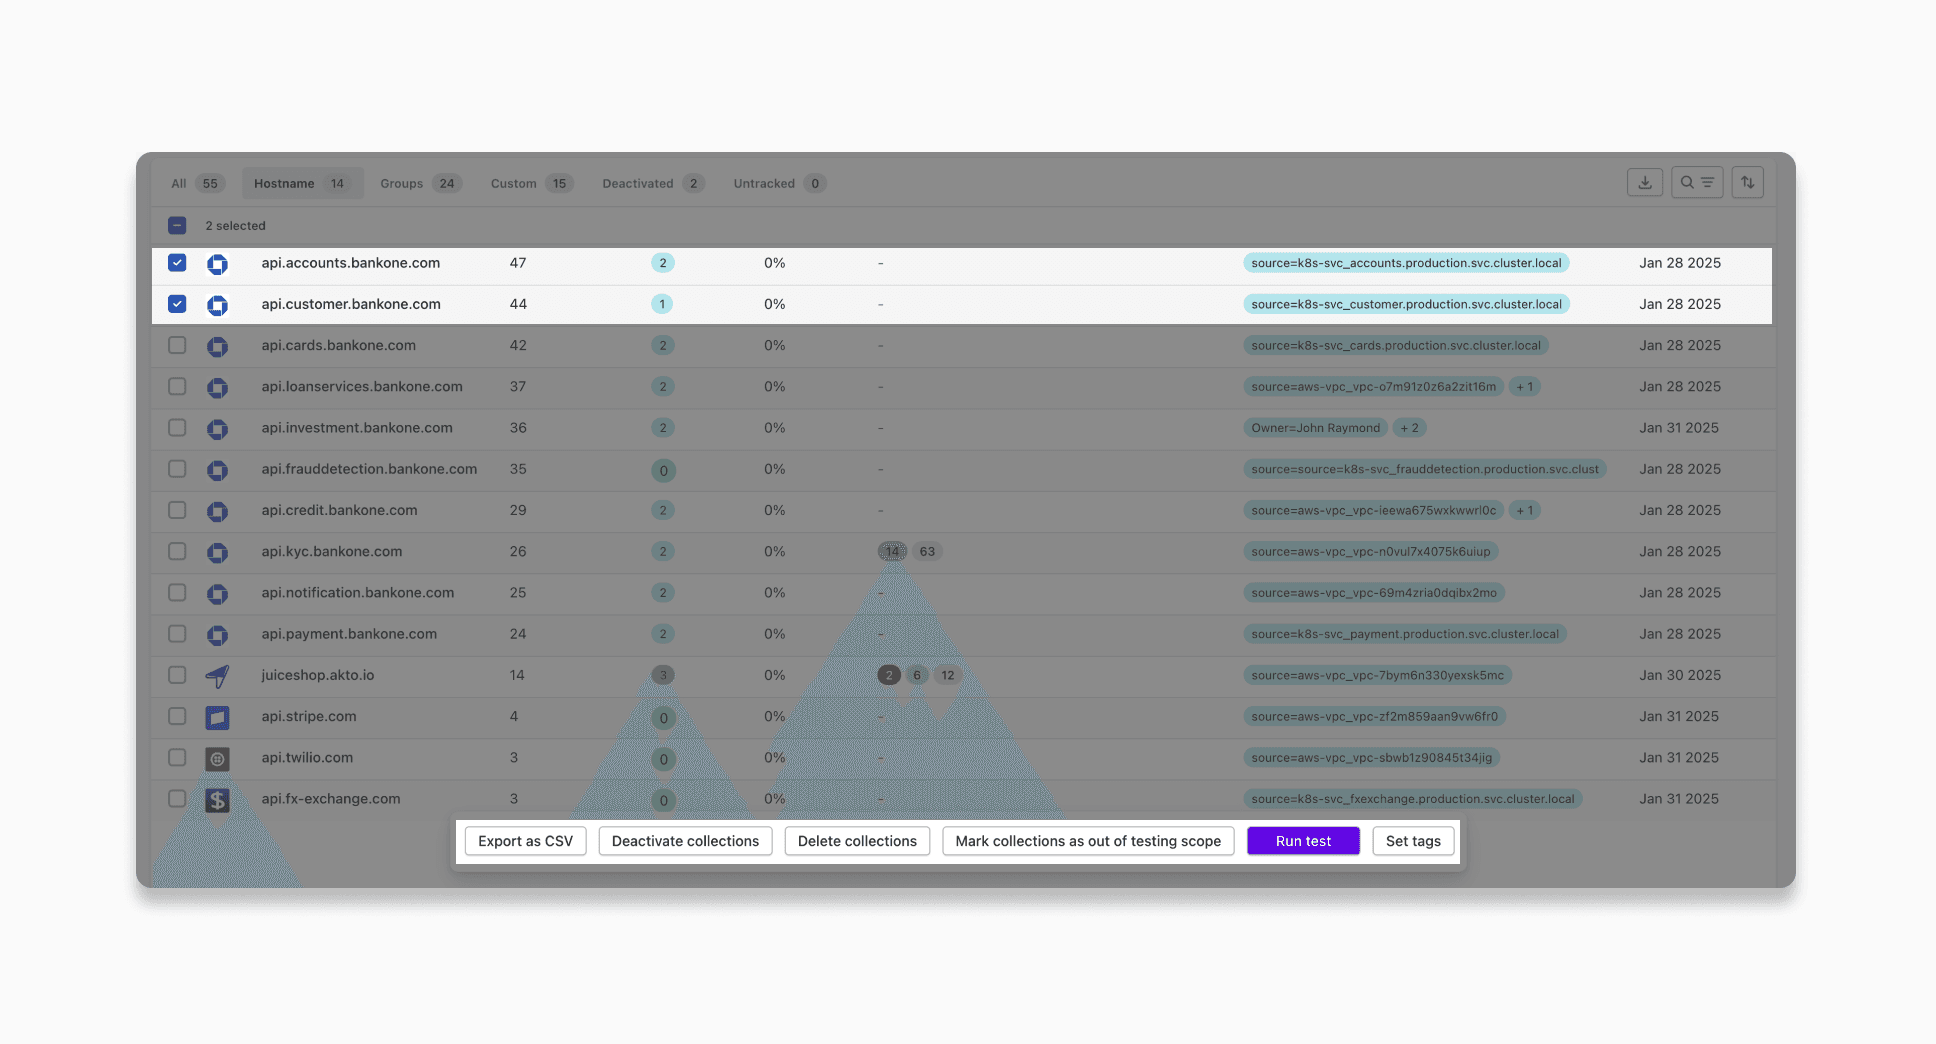Click the bank icon beside api.accounts.bankone.com
Image resolution: width=1936 pixels, height=1044 pixels.
pos(217,263)
